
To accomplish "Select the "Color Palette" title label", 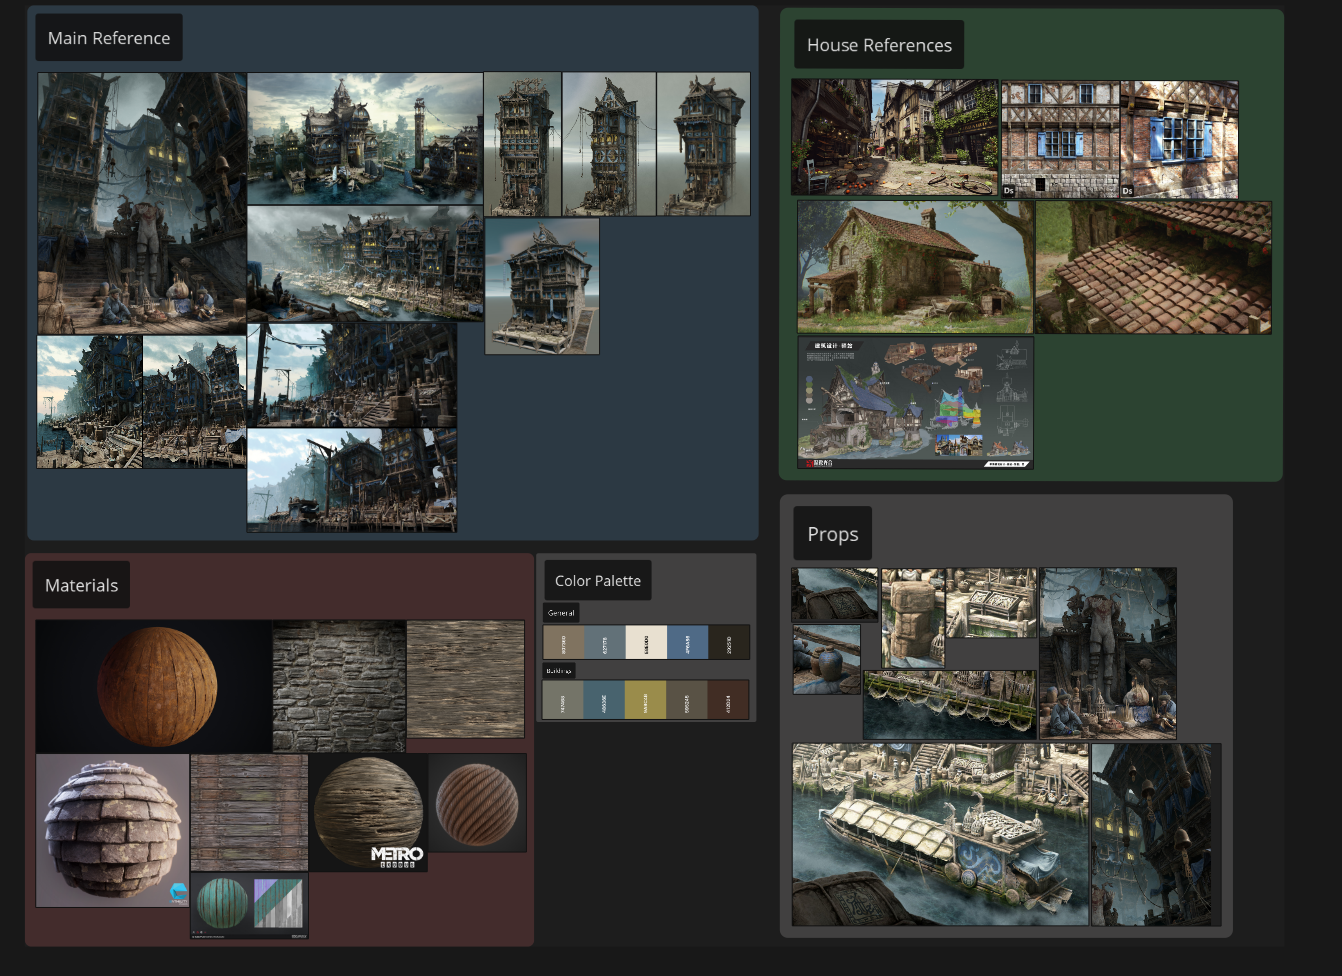I will [598, 581].
